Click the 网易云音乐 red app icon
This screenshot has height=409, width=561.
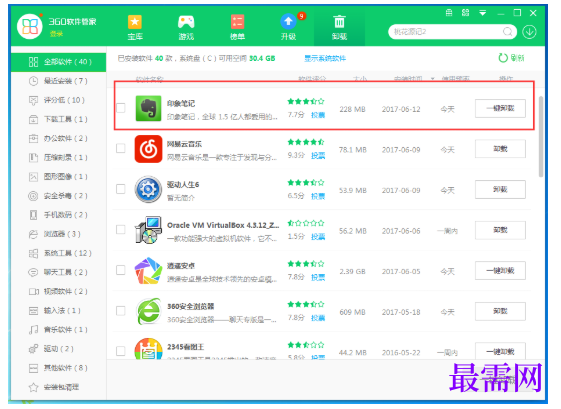148,149
